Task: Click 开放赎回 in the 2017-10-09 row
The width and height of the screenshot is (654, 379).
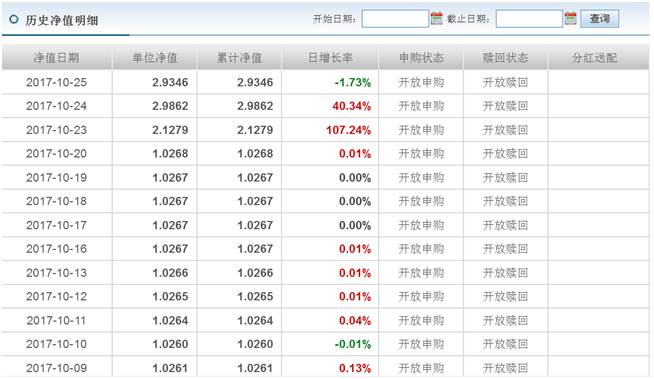Action: (x=506, y=368)
